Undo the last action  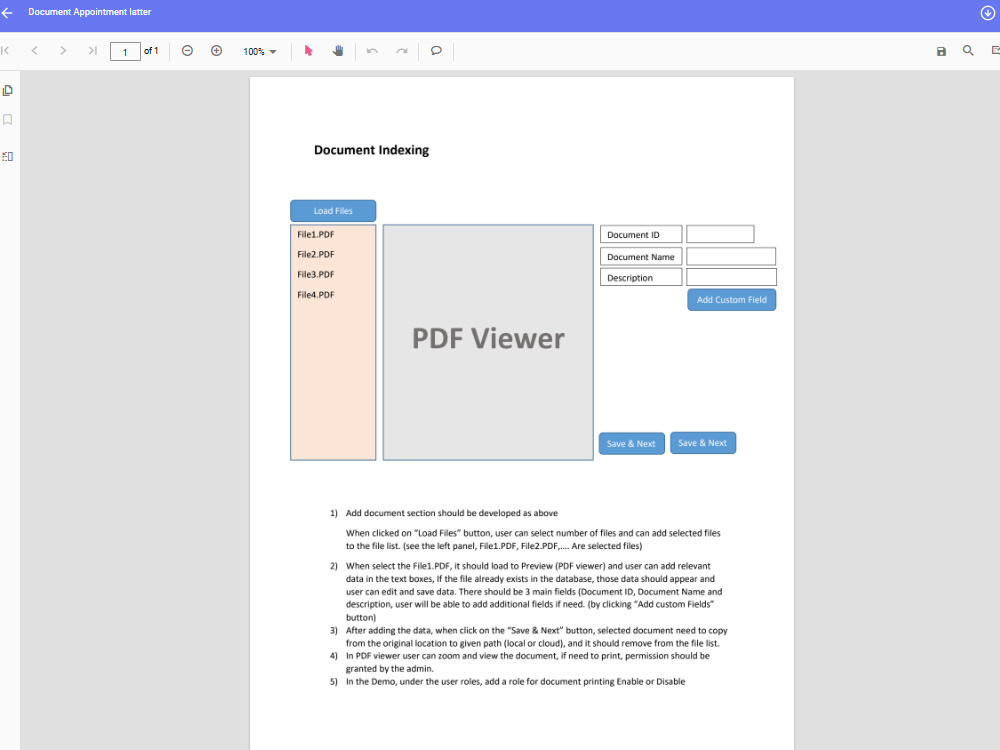[x=372, y=50]
